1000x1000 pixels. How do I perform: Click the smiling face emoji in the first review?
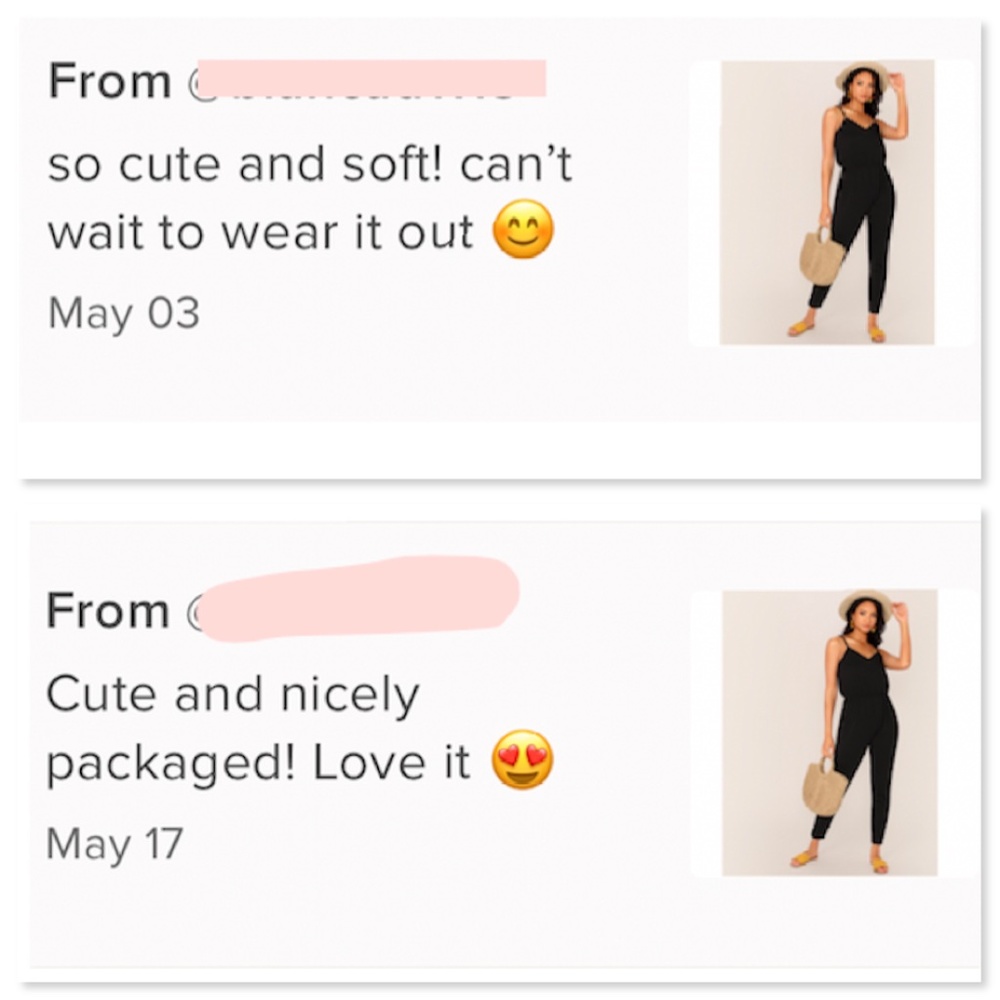coord(524,231)
